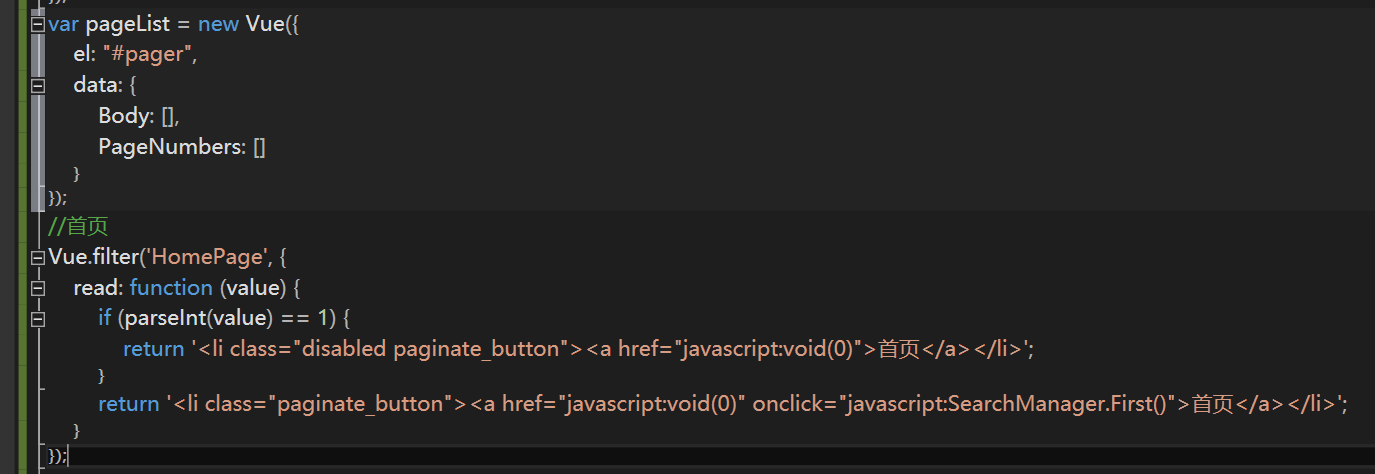Collapse the if parseInt block
Screen dimensions: 1375x474
point(38,320)
